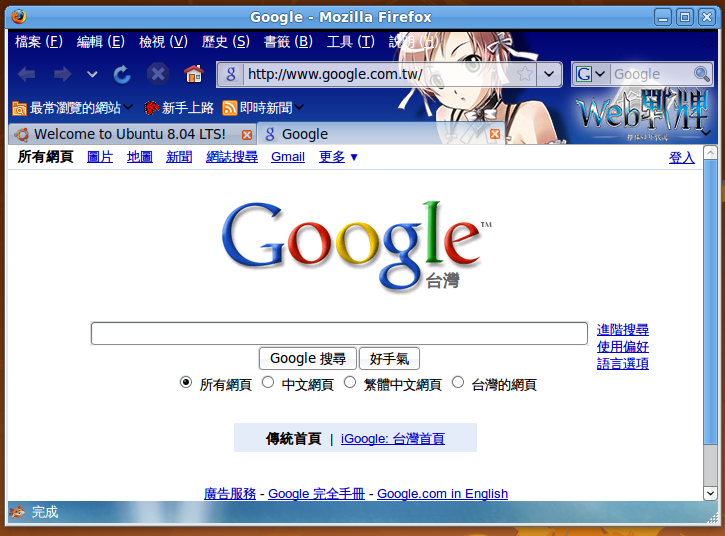Open the 新手上路 bookmark

click(x=178, y=108)
